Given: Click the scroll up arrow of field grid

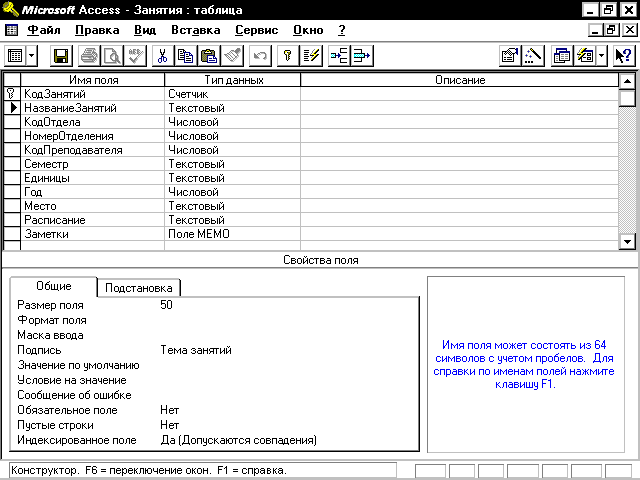Looking at the screenshot, I should coord(627,81).
